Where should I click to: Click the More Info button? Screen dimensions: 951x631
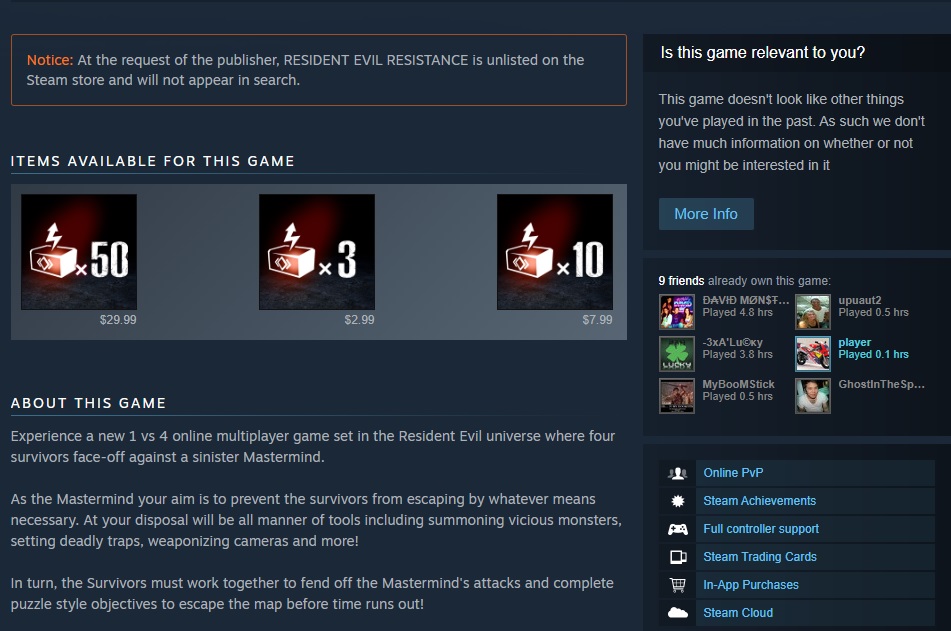(706, 214)
